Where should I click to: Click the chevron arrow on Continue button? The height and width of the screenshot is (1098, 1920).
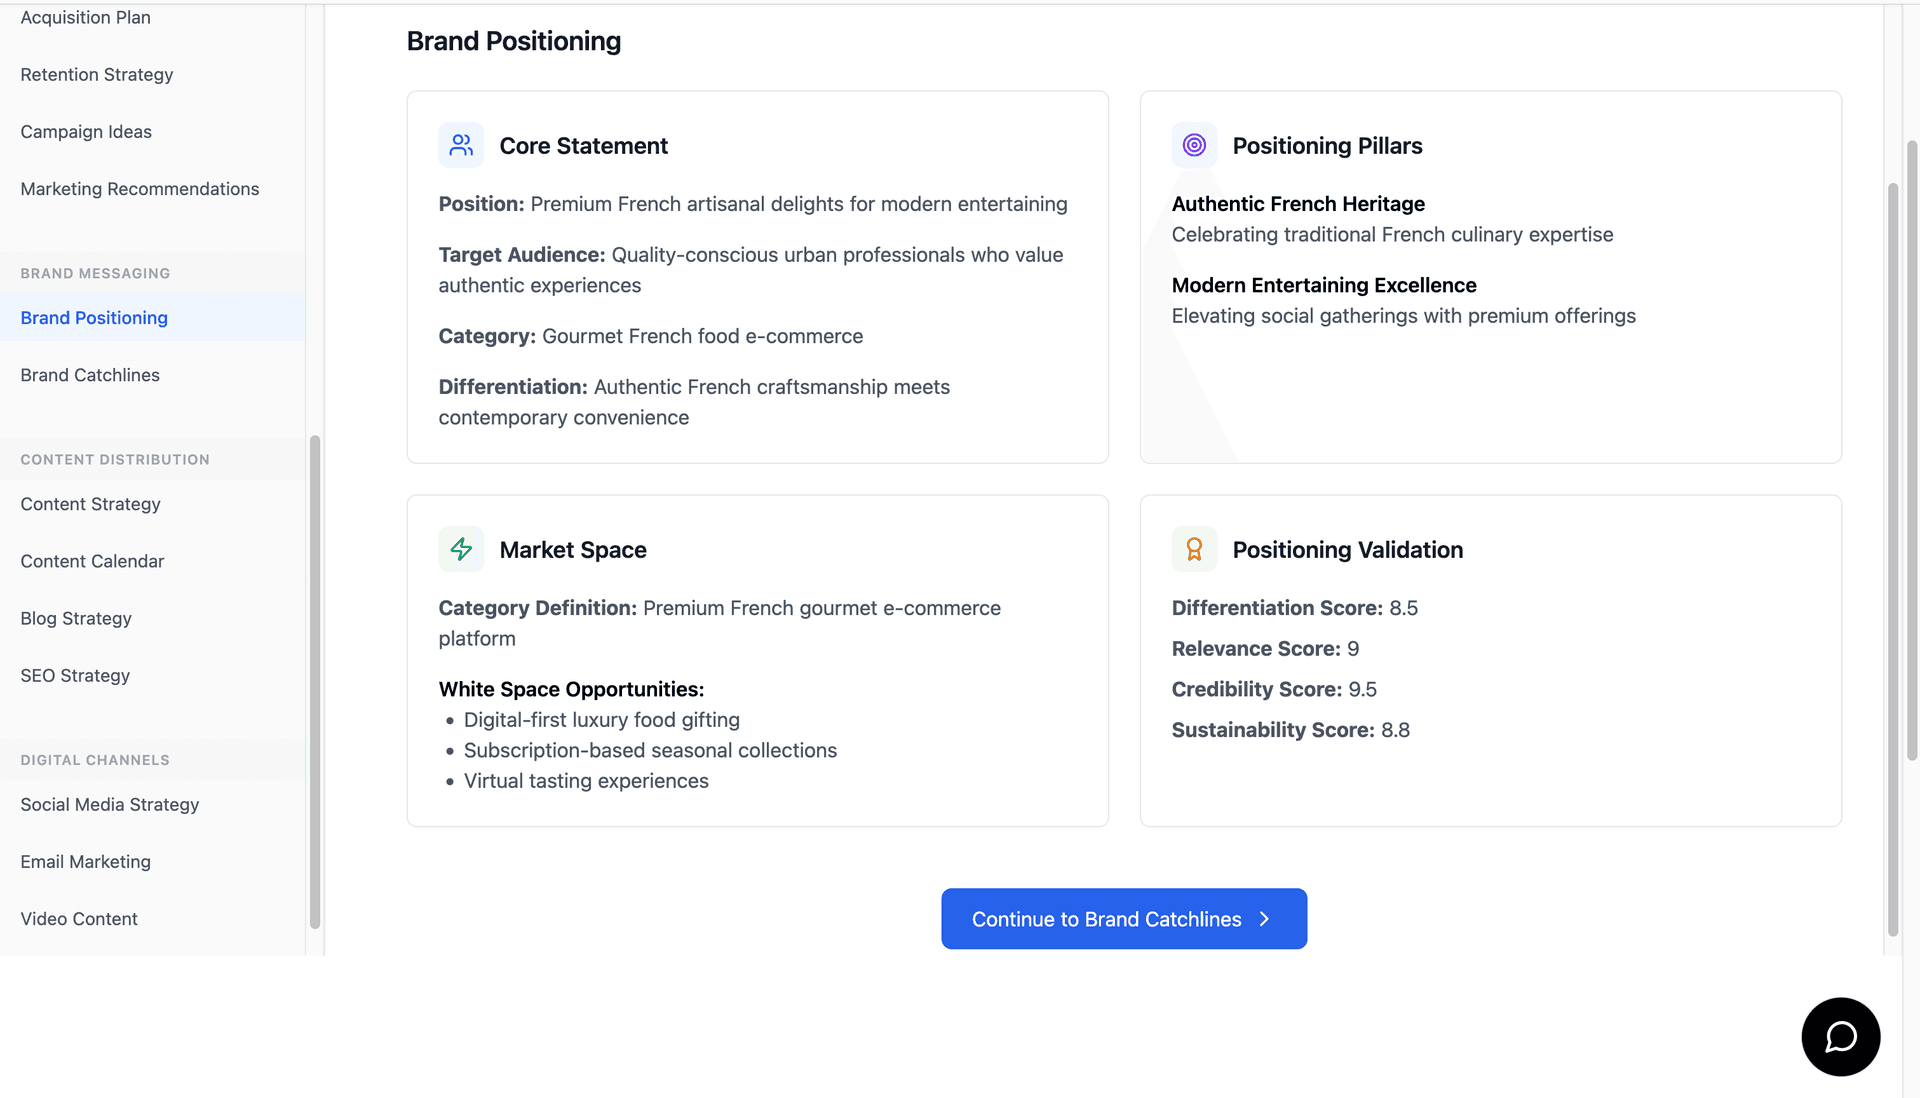[x=1265, y=919]
